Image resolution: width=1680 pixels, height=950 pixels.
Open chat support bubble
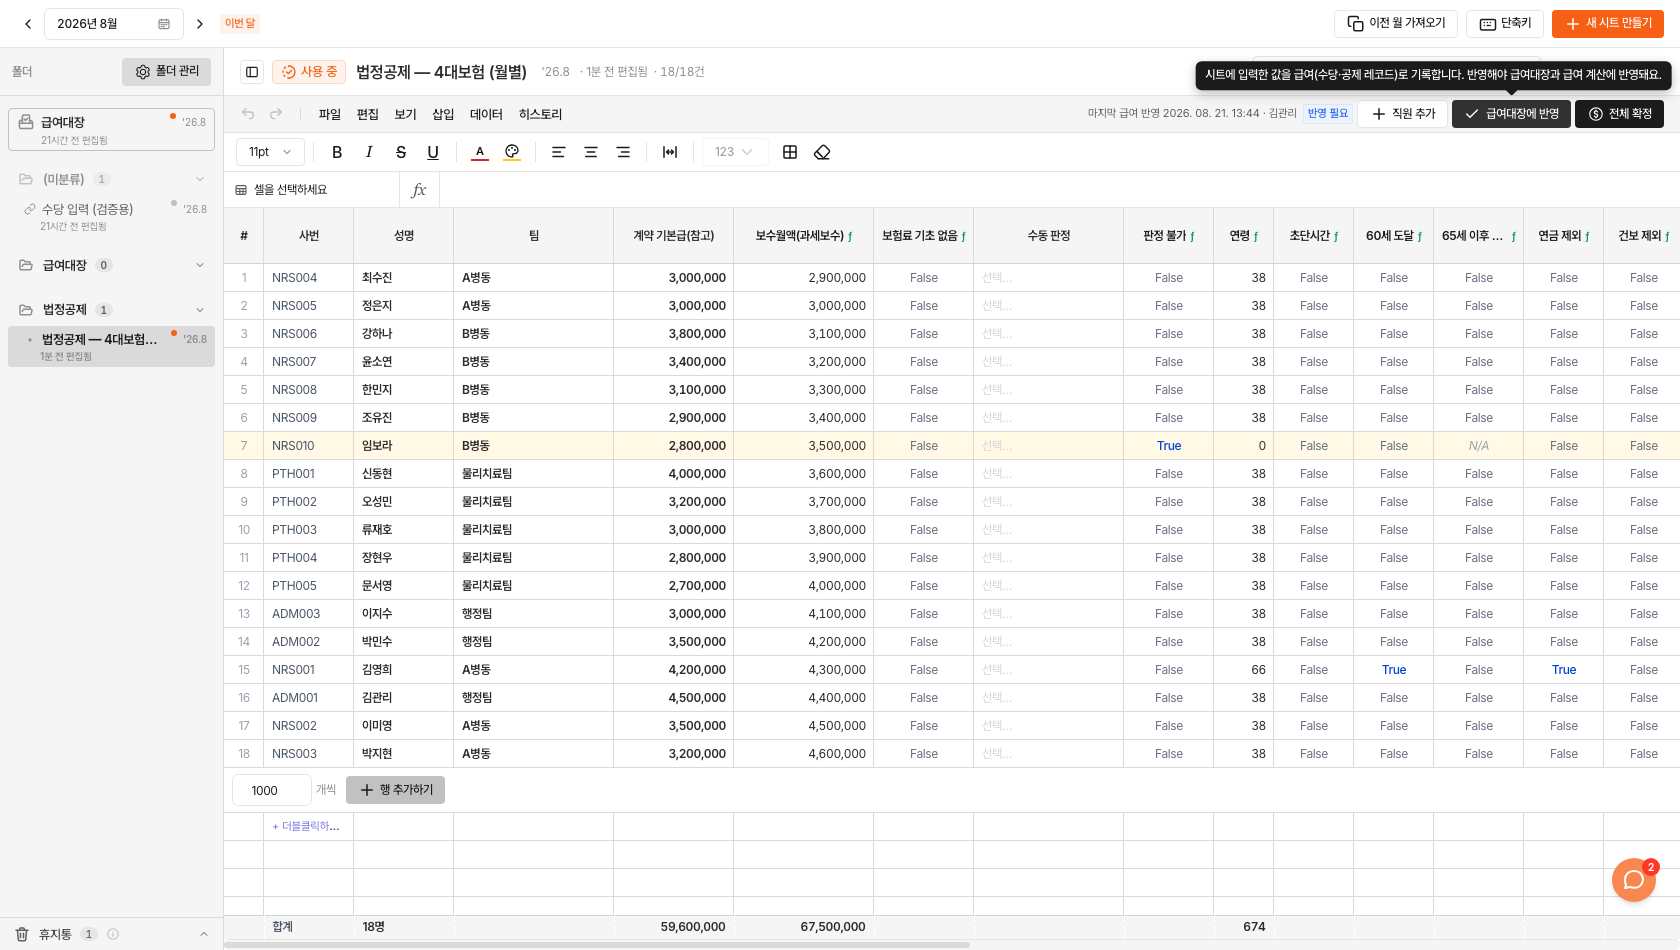click(x=1634, y=880)
